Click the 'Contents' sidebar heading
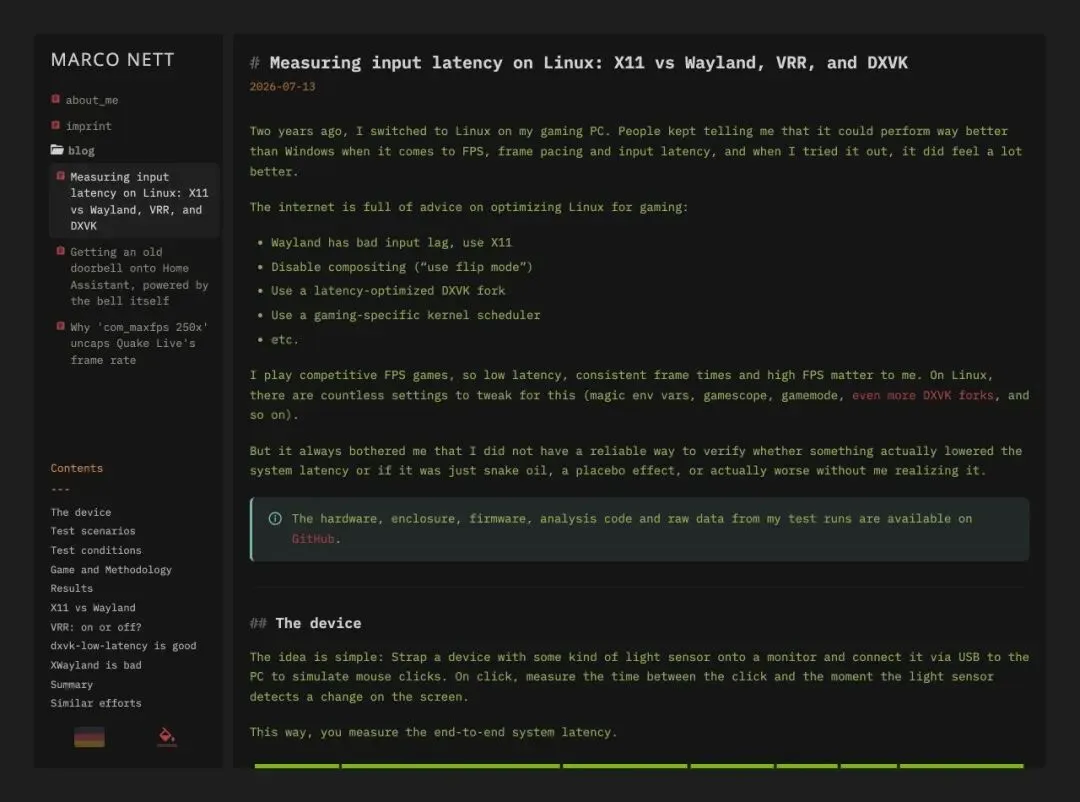The image size is (1080, 802). point(76,468)
